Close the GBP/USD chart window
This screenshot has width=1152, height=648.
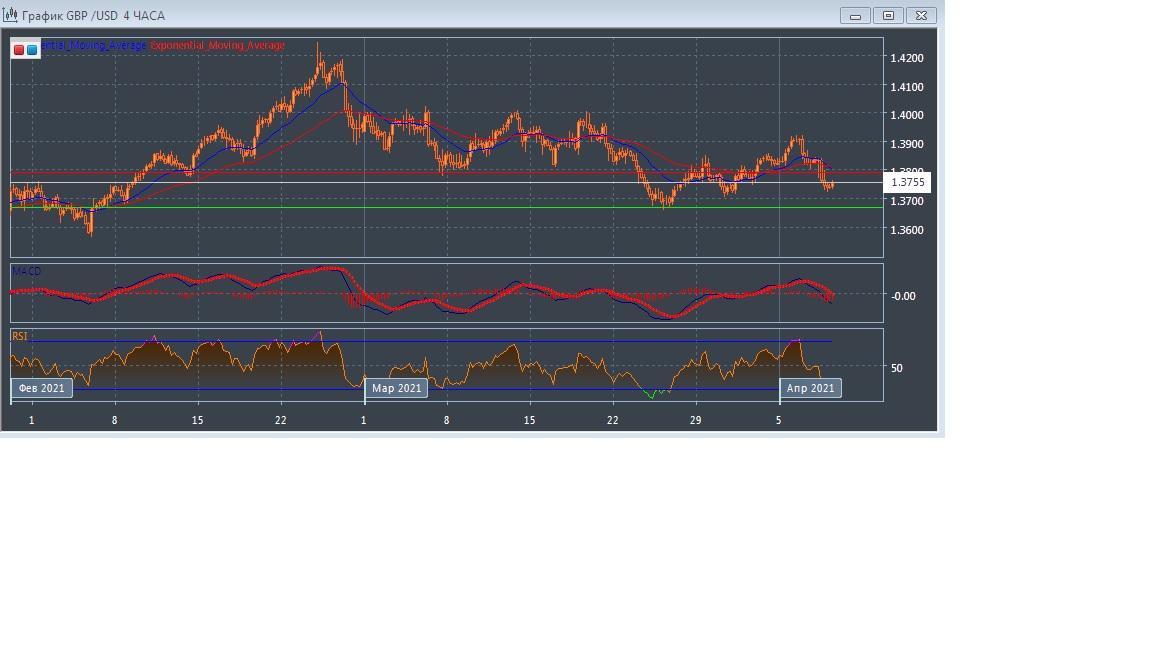922,15
